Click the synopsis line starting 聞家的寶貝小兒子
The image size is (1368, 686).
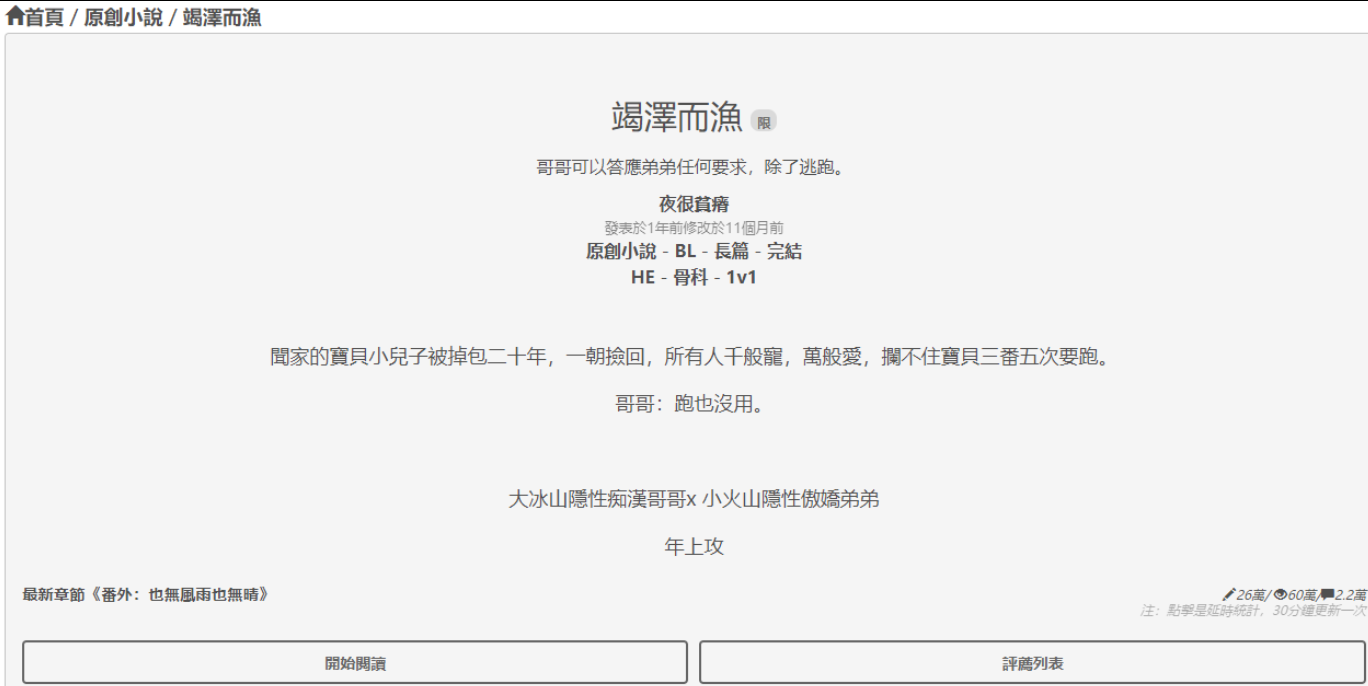692,357
